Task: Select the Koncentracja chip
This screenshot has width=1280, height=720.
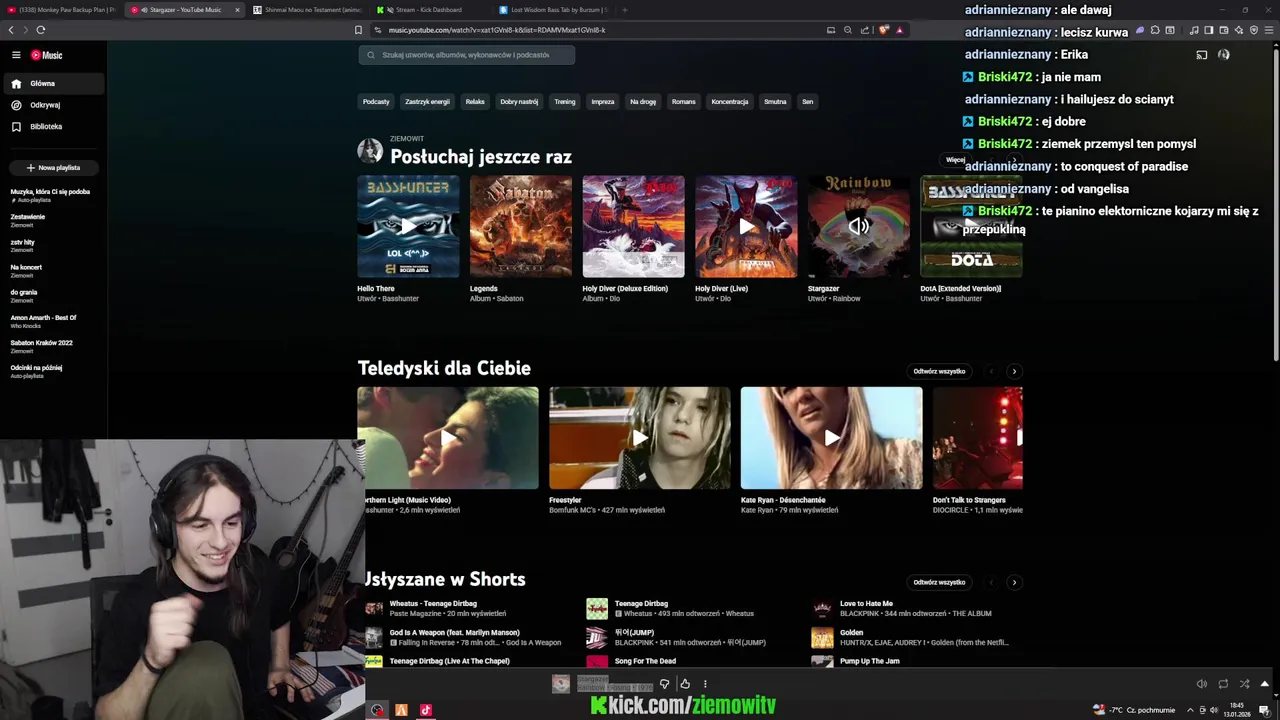Action: click(x=730, y=102)
